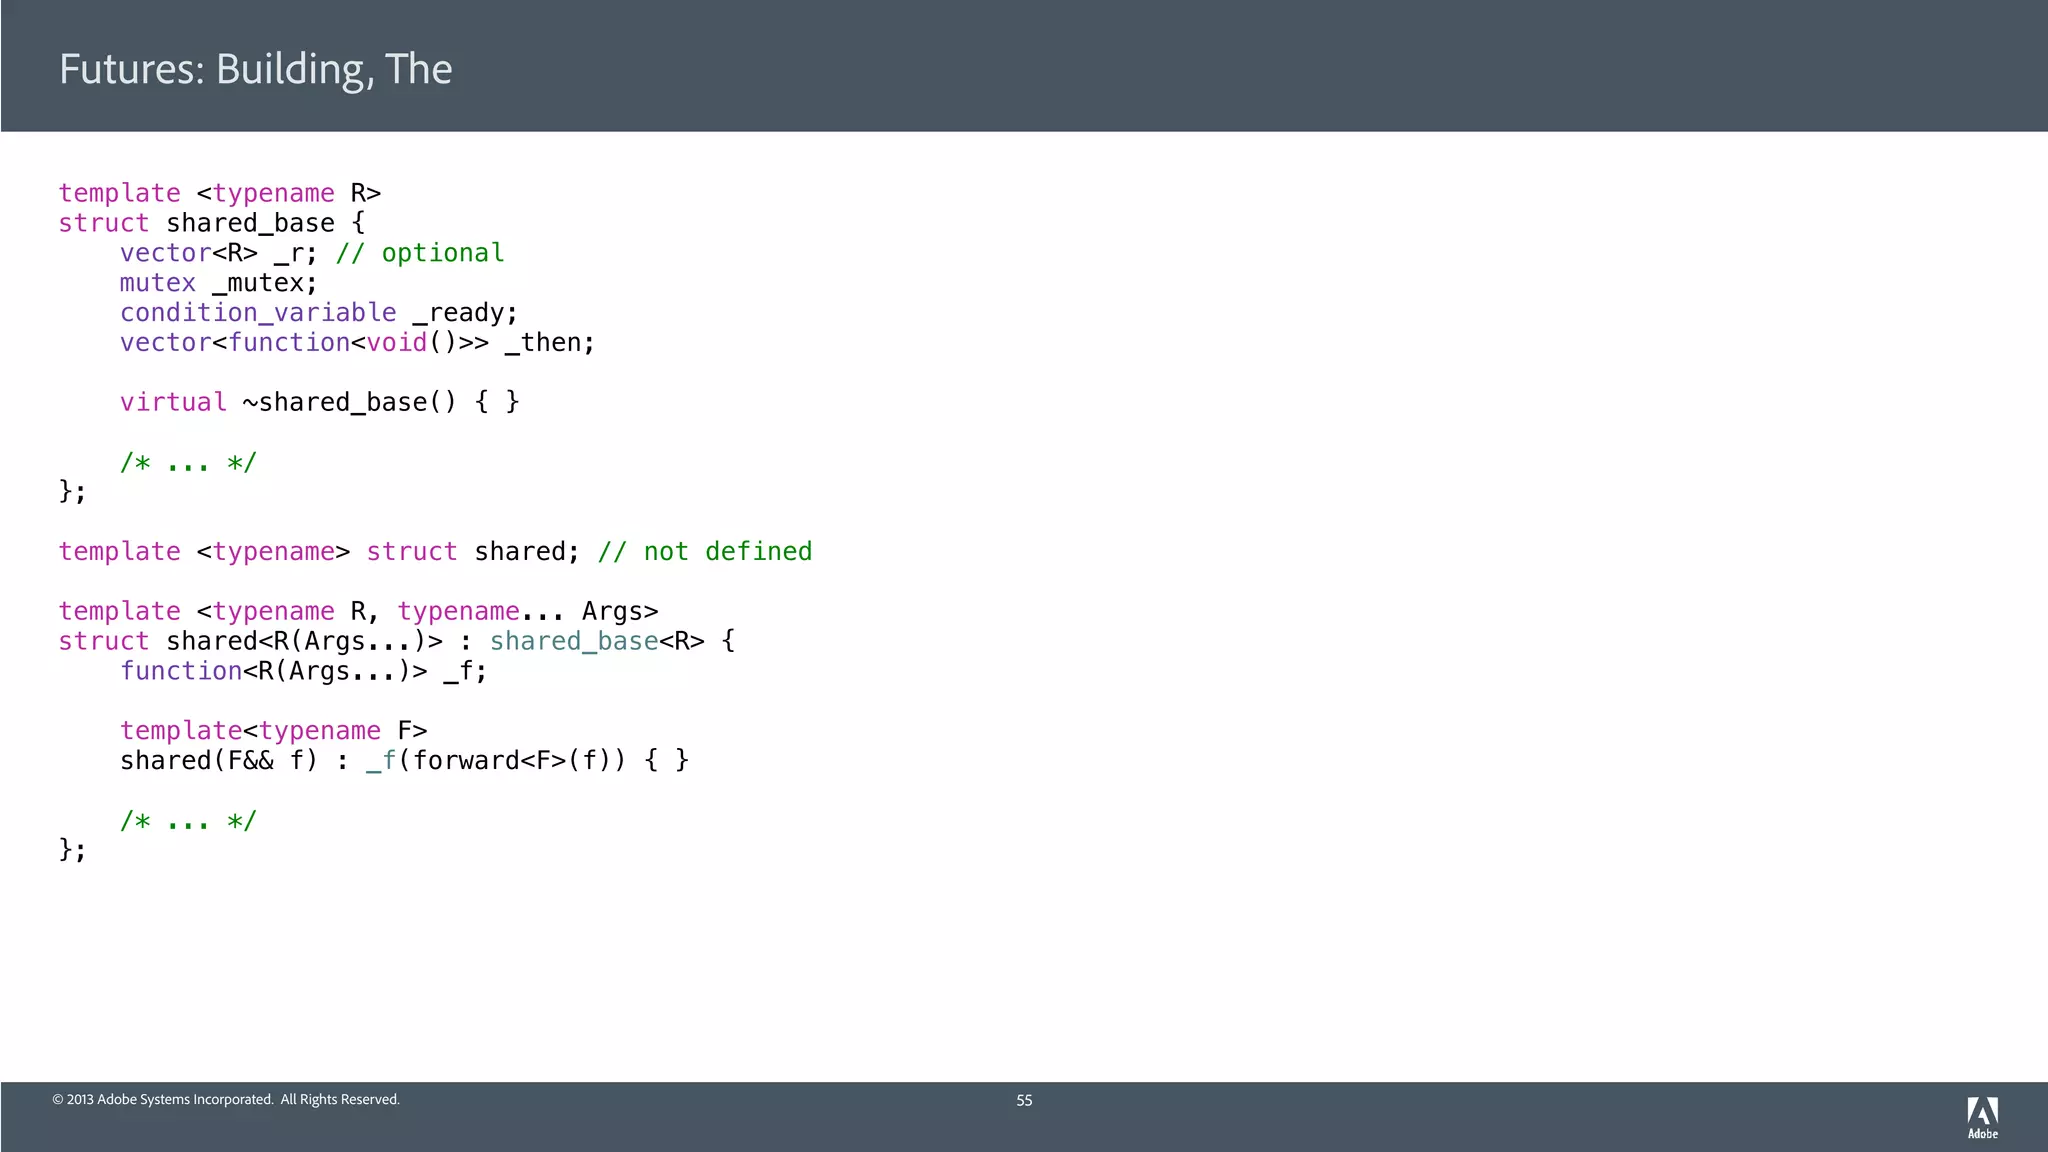Click 'shared_base<R>' base class text
The height and width of the screenshot is (1152, 2048).
pos(596,641)
